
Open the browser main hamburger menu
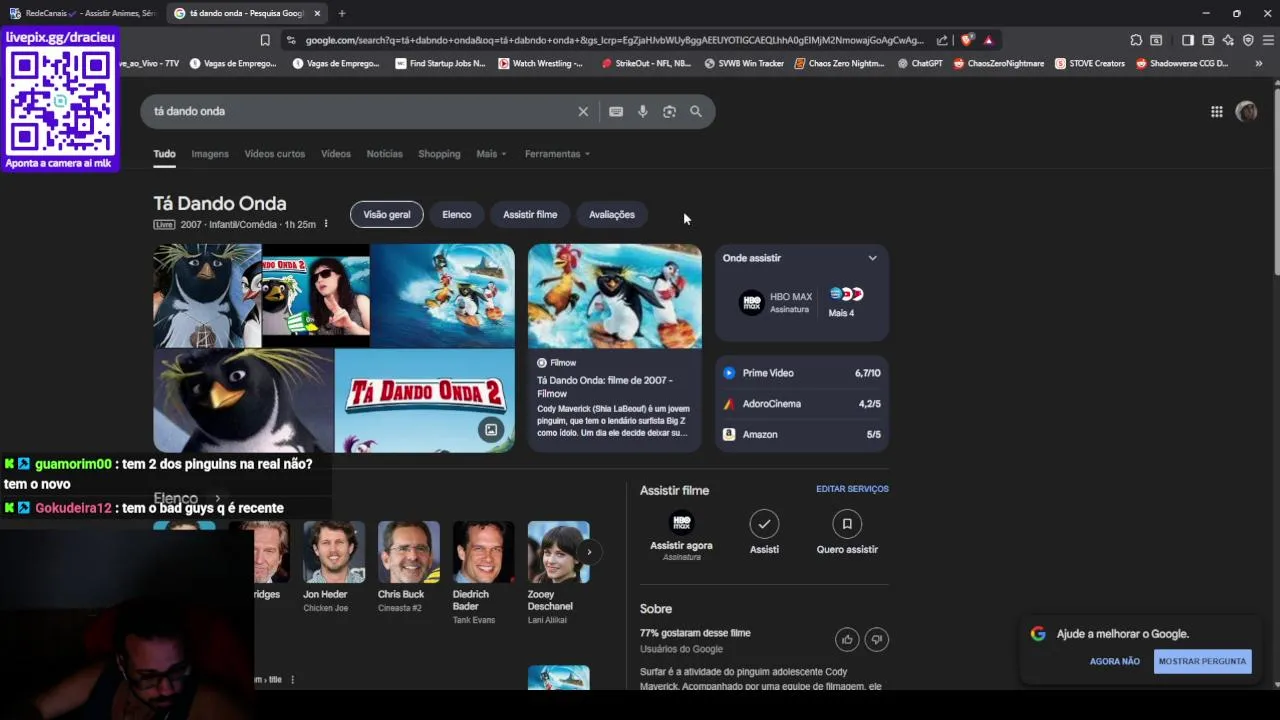(1268, 40)
